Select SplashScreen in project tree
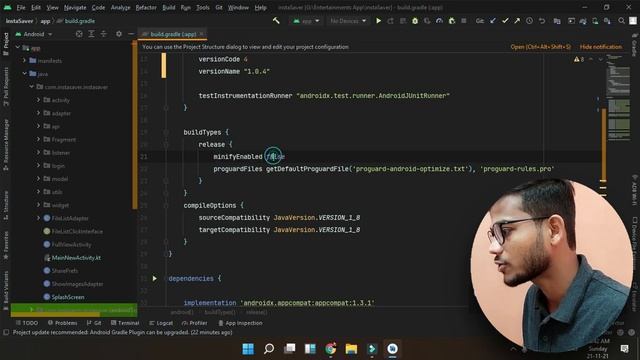The image size is (640, 360). coord(68,297)
